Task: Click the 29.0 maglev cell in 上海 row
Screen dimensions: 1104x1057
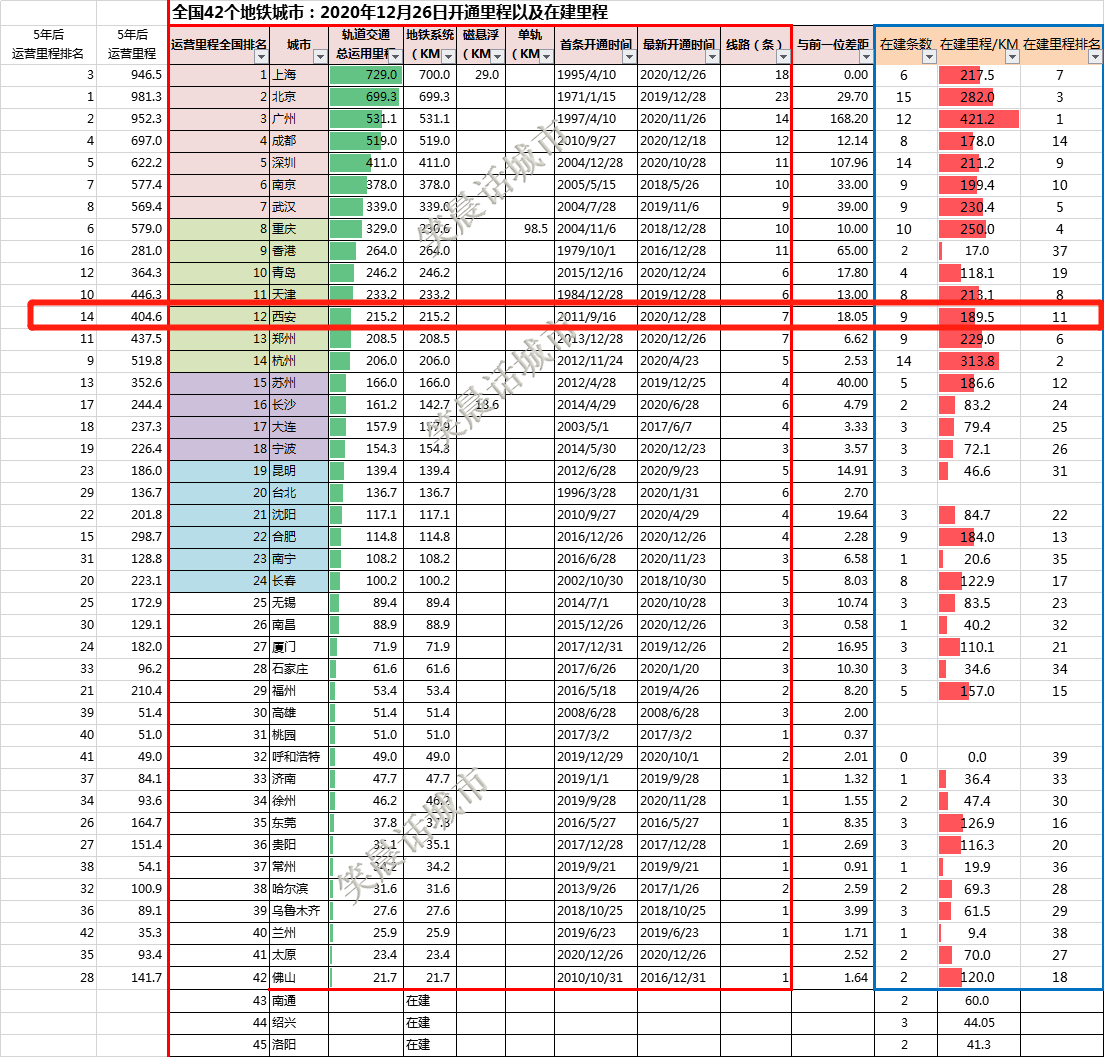Action: pos(481,75)
